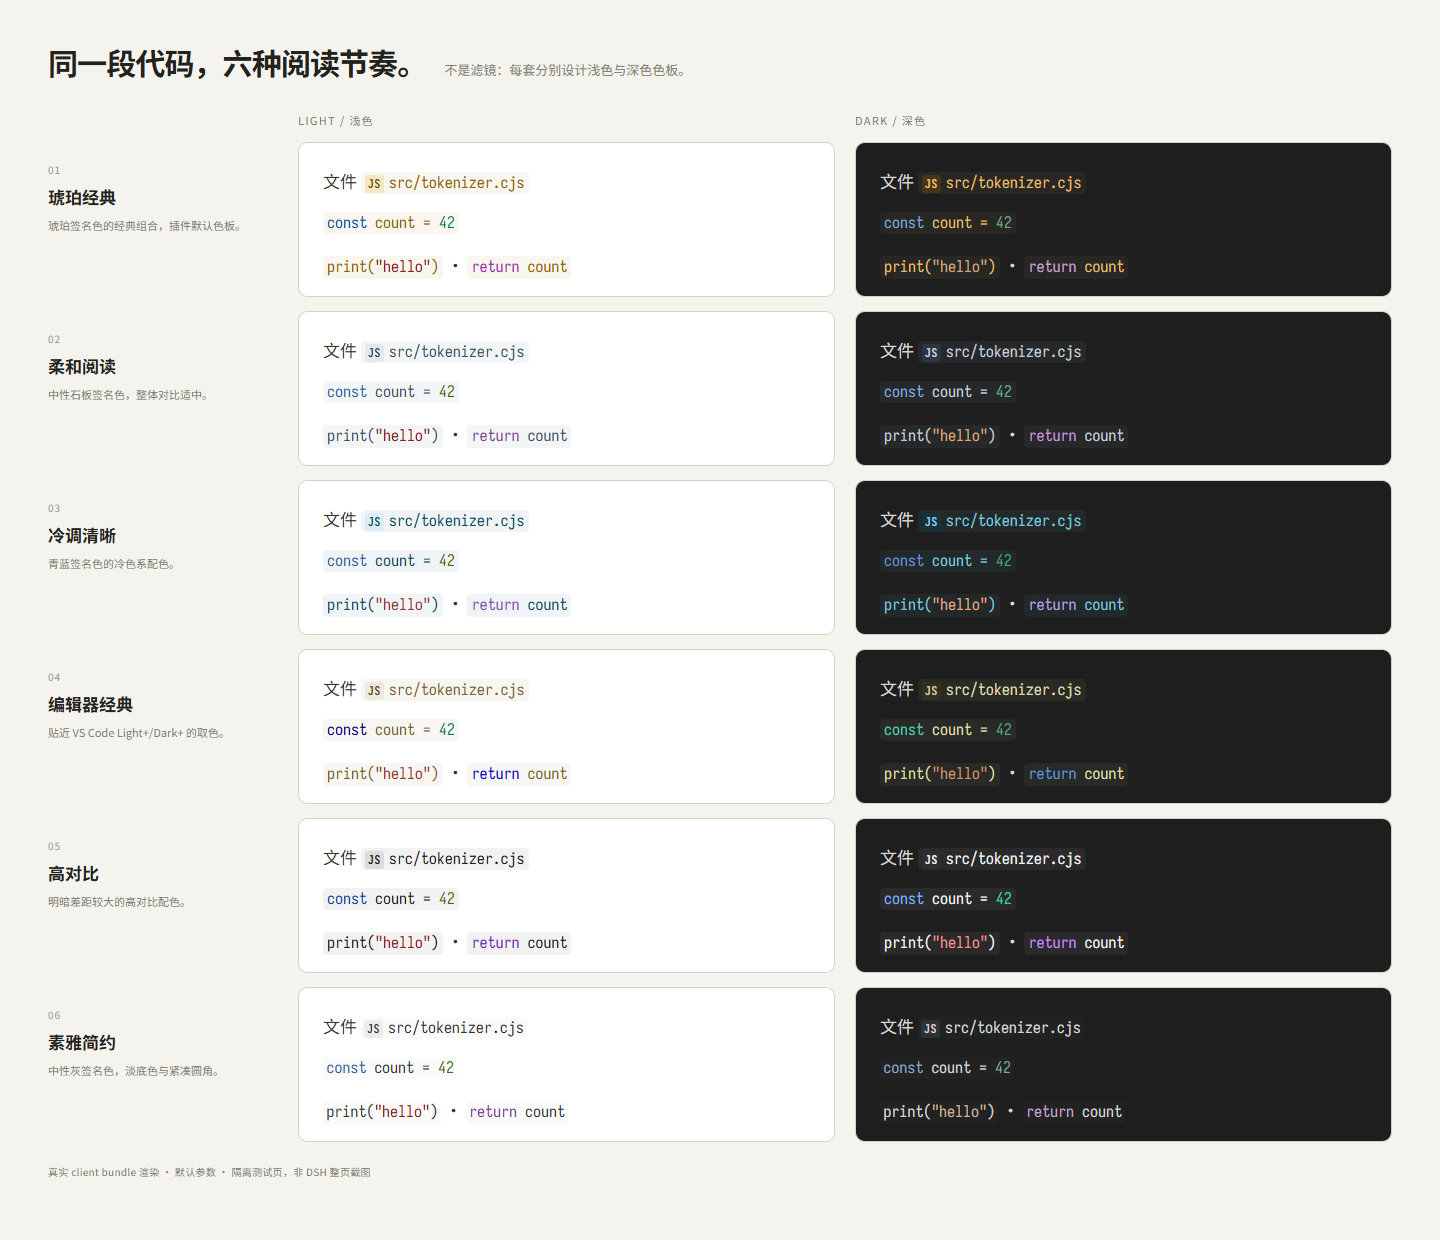Click the JS file icon in 素雅简约 dark card
This screenshot has height=1240, width=1440.
click(930, 1029)
